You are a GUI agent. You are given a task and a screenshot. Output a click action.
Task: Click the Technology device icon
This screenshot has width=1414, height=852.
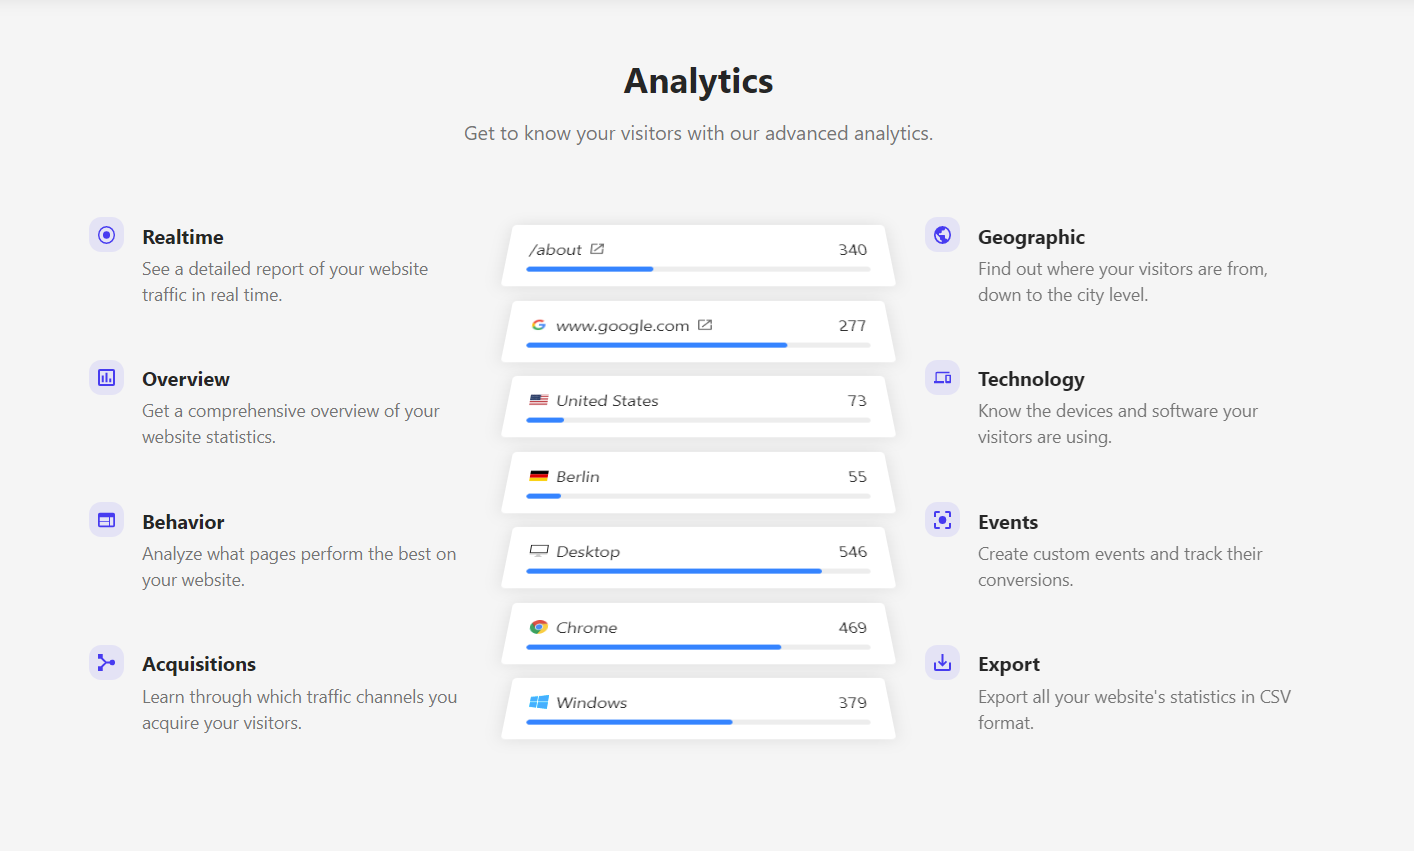(x=941, y=377)
